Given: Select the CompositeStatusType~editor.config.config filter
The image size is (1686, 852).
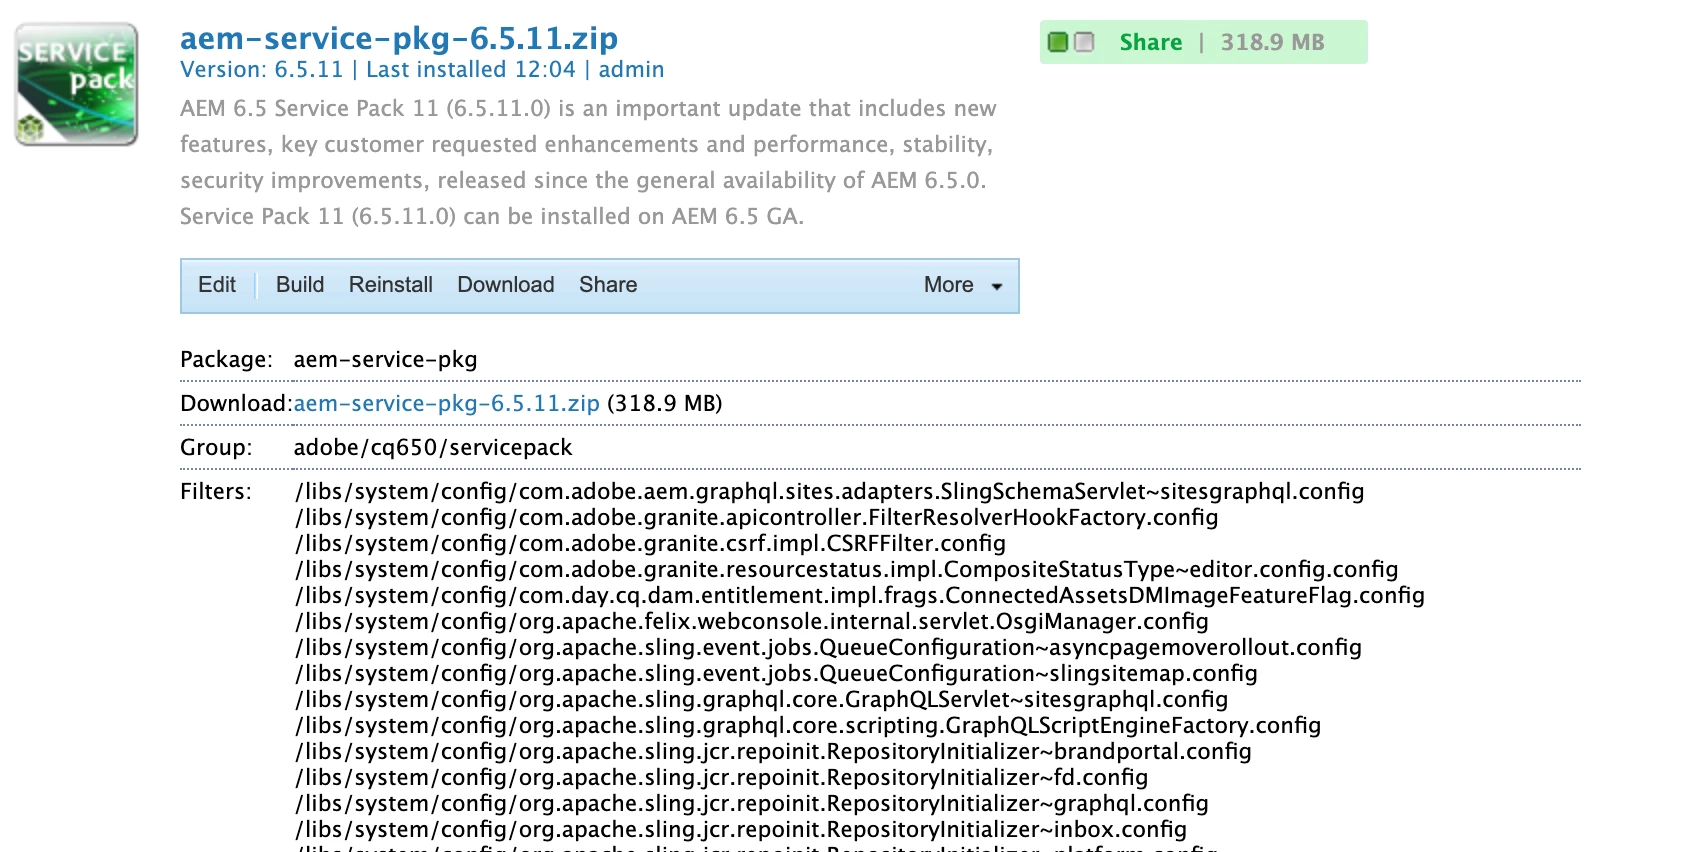Looking at the screenshot, I should coord(847,569).
